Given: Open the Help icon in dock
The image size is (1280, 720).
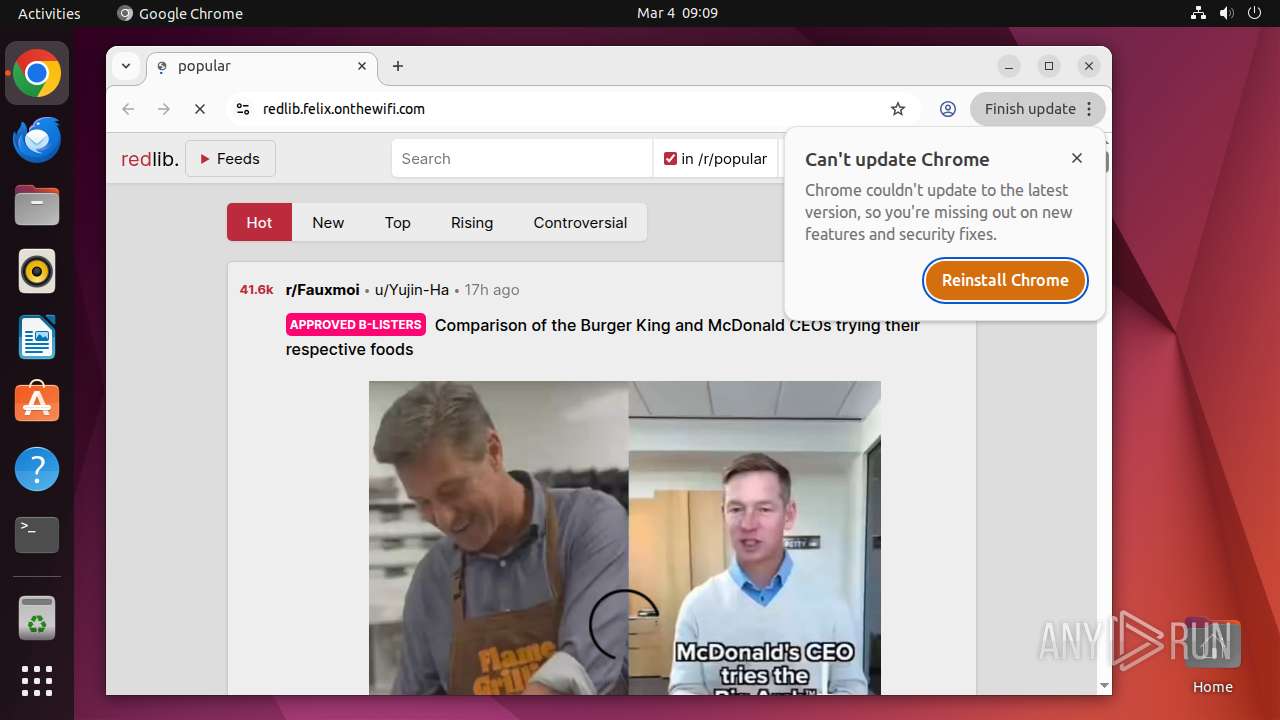Looking at the screenshot, I should tap(37, 469).
